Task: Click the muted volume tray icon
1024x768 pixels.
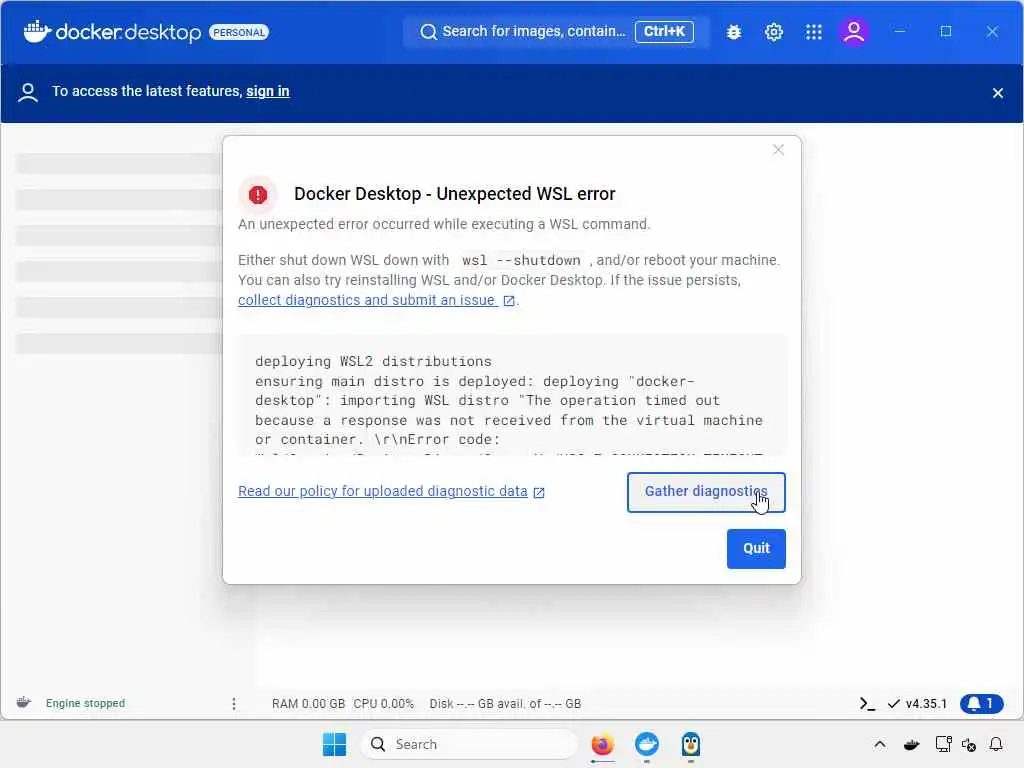Action: pos(968,744)
